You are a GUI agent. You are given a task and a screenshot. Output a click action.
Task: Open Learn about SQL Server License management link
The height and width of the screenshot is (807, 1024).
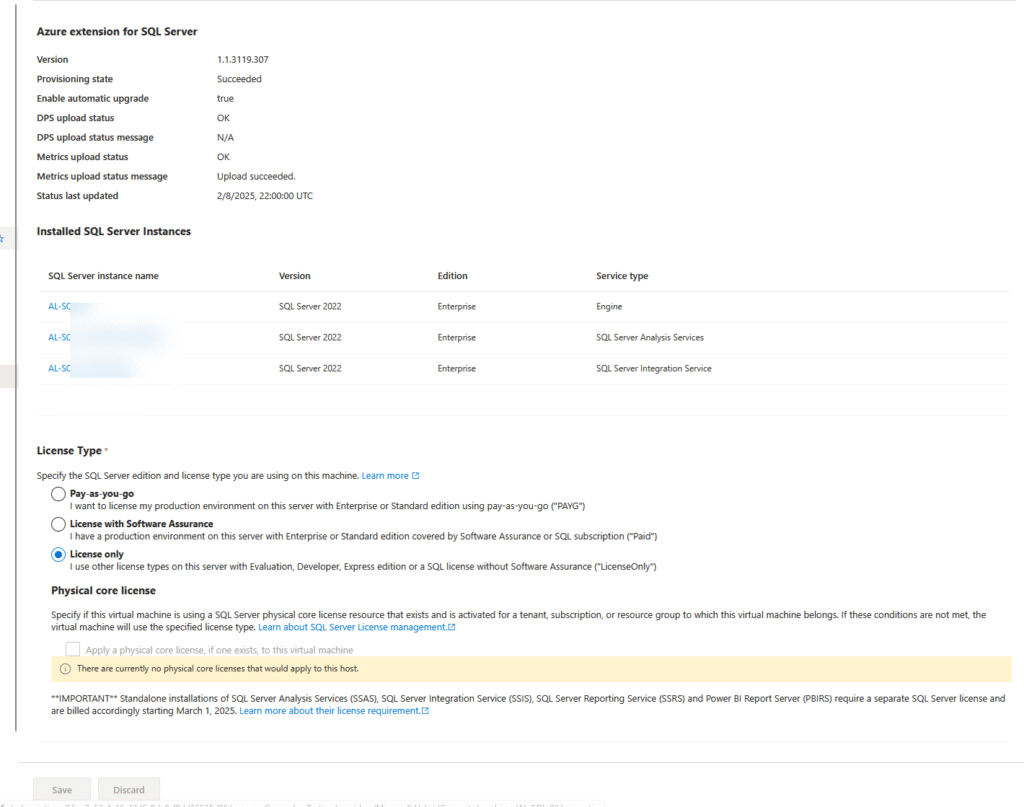tap(352, 627)
